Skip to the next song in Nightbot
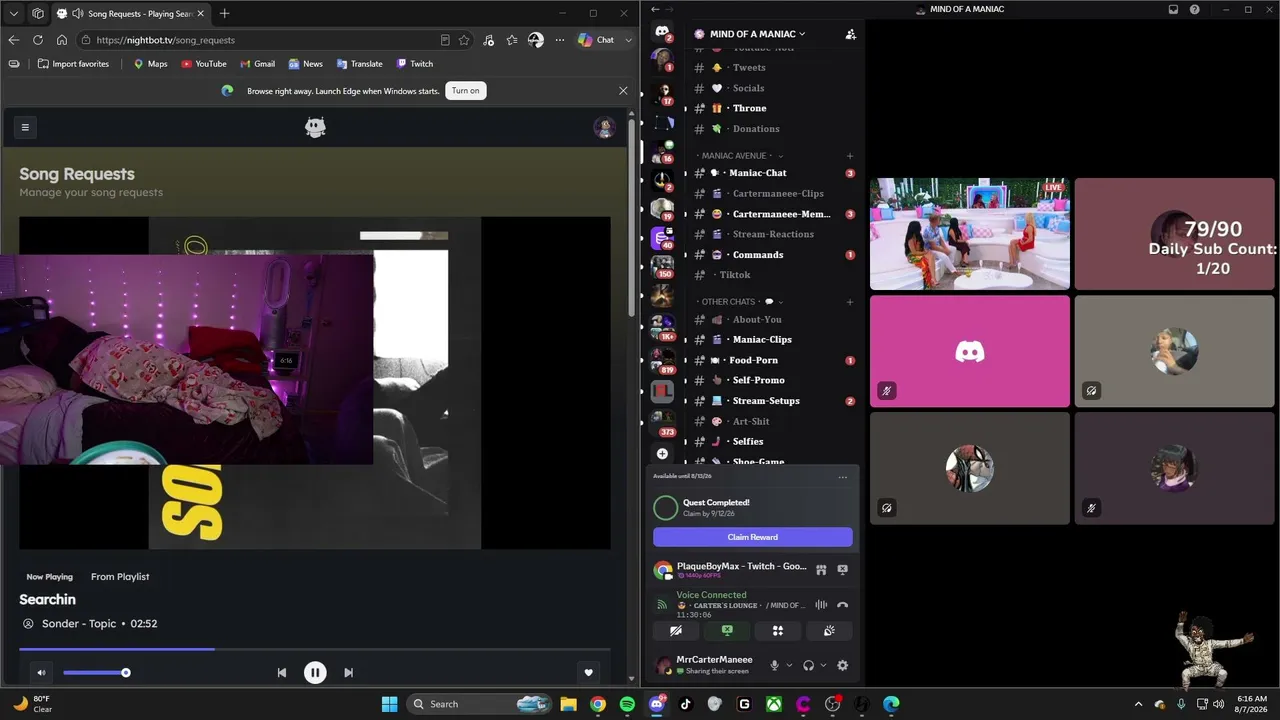The height and width of the screenshot is (720, 1280). click(348, 672)
